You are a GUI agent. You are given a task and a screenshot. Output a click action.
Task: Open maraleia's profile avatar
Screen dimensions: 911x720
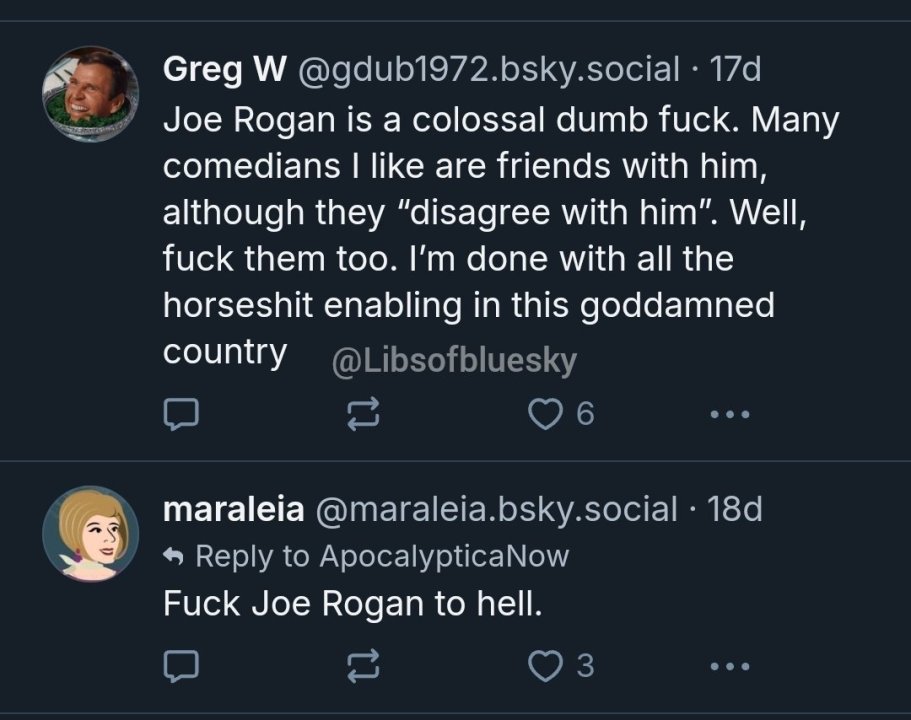coord(90,535)
